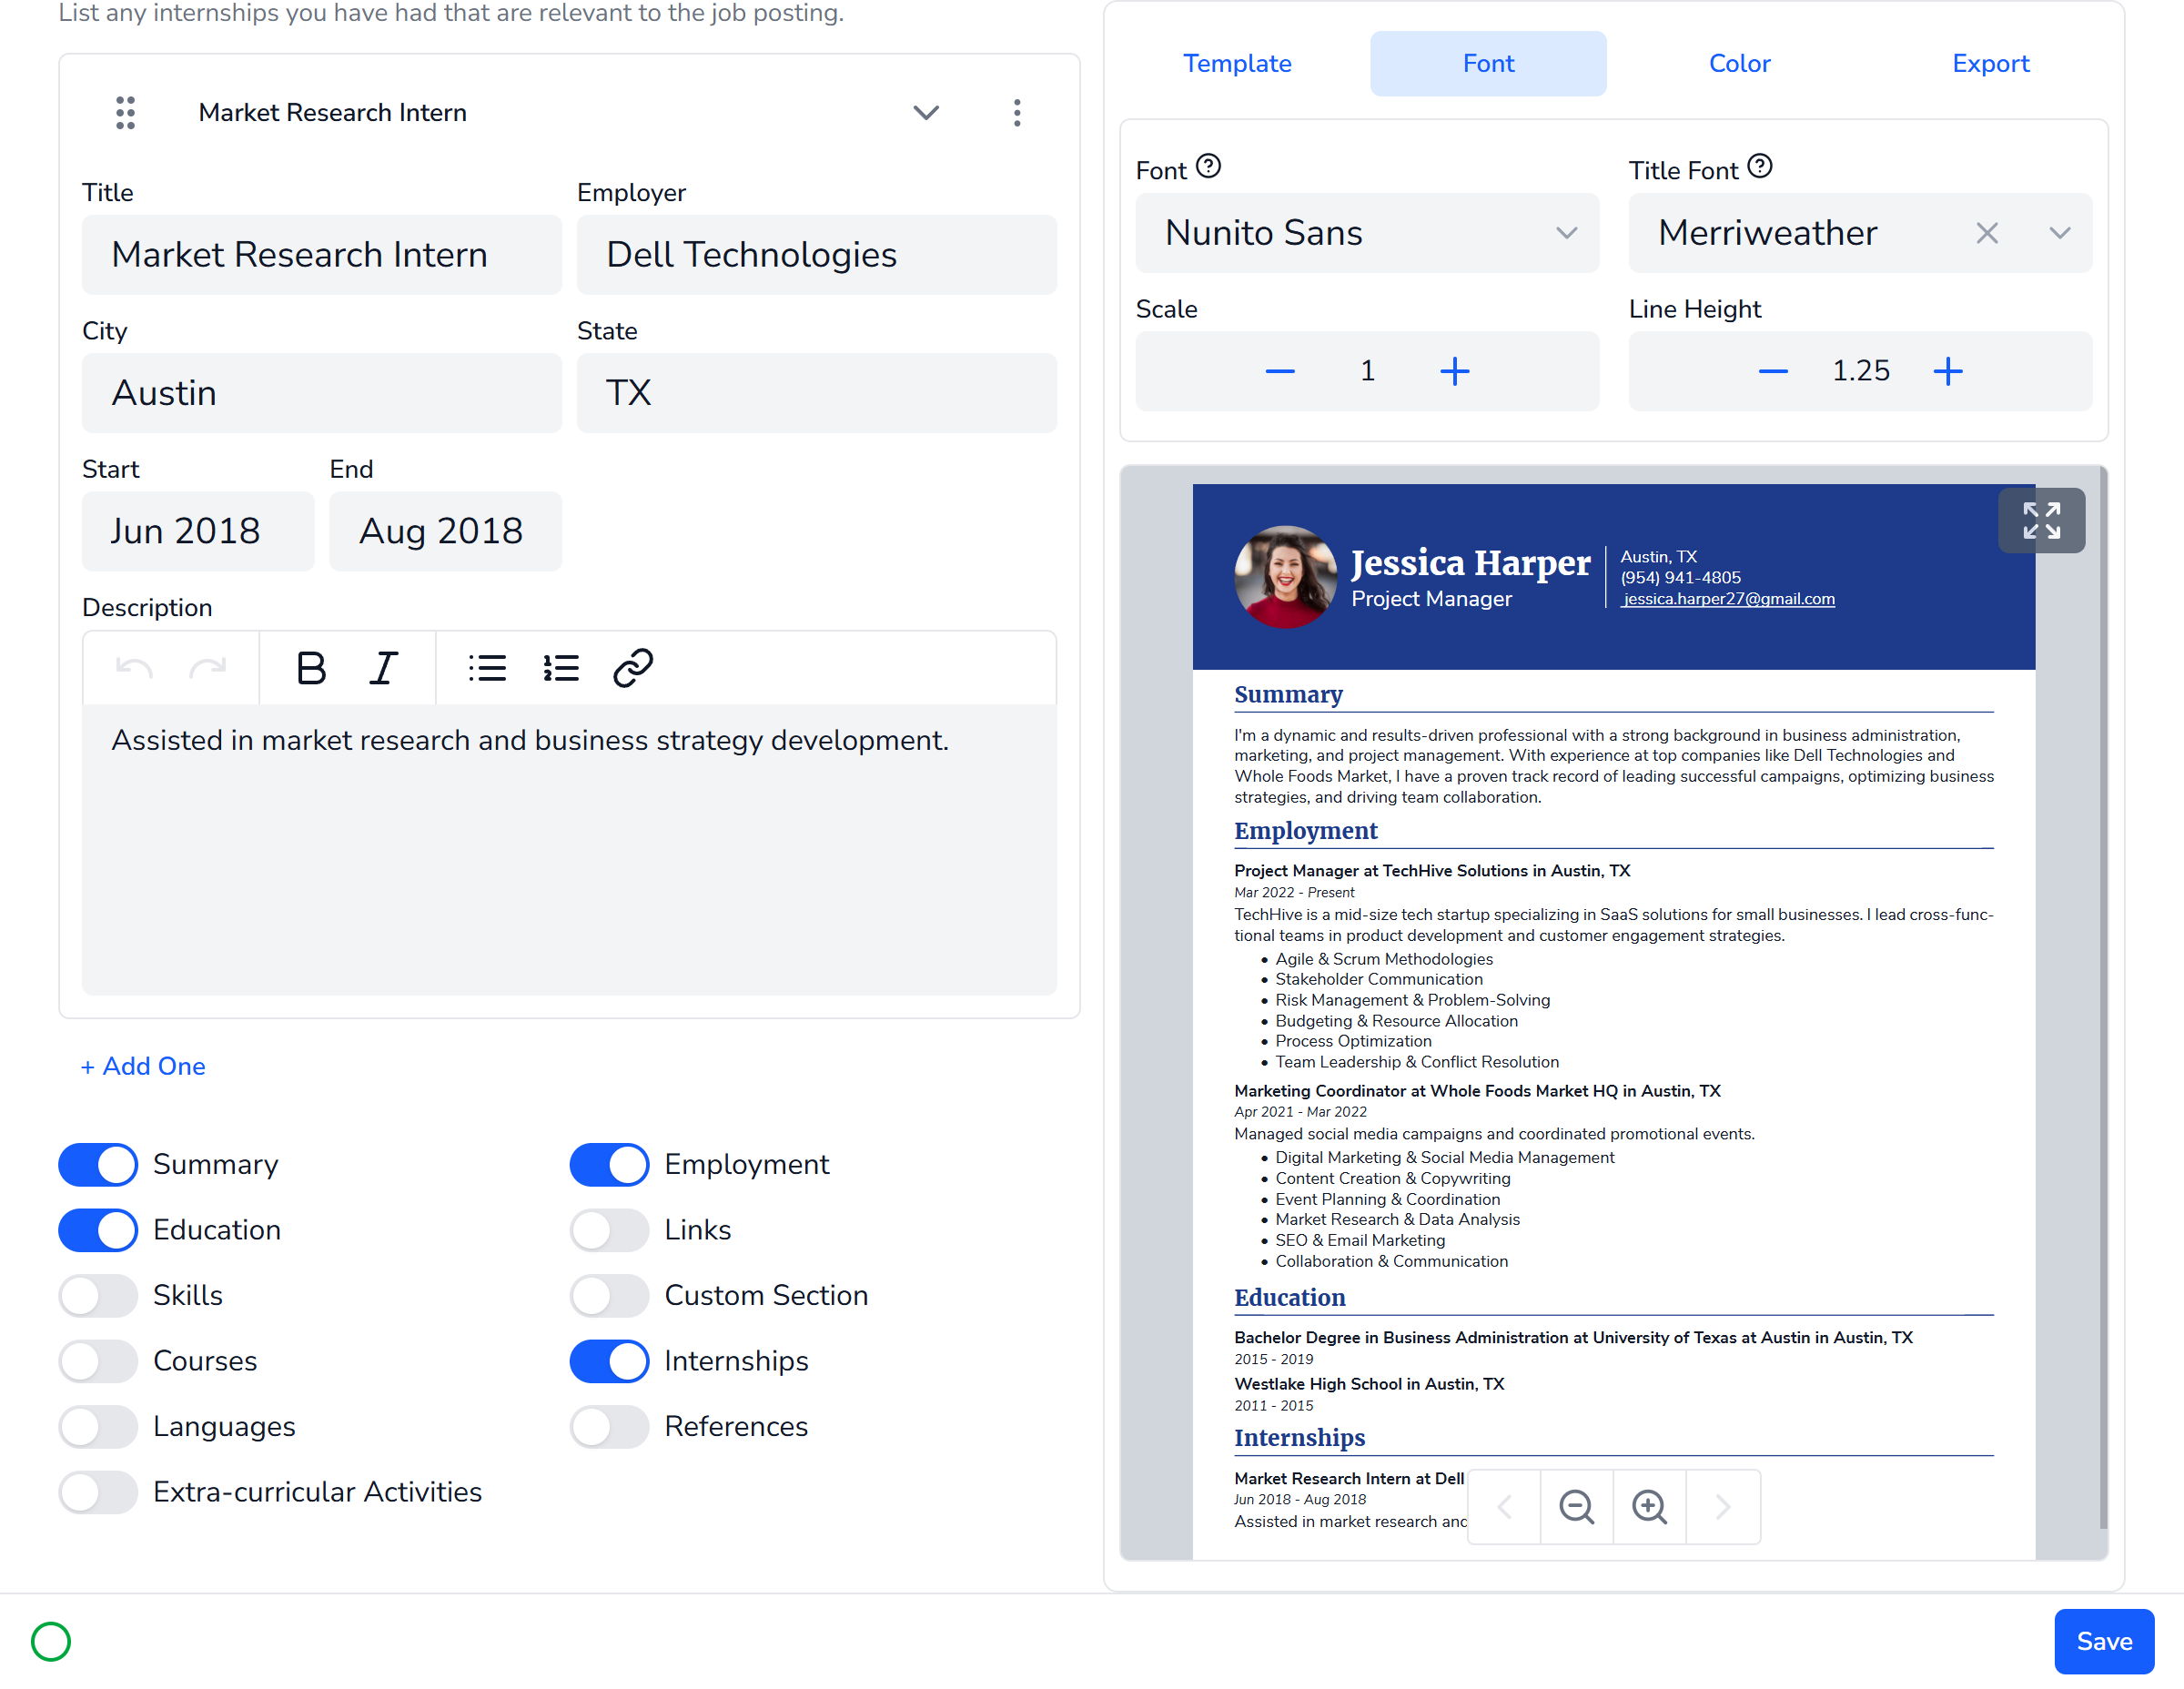Insert a hyperlink in description
The height and width of the screenshot is (1689, 2184).
633,667
